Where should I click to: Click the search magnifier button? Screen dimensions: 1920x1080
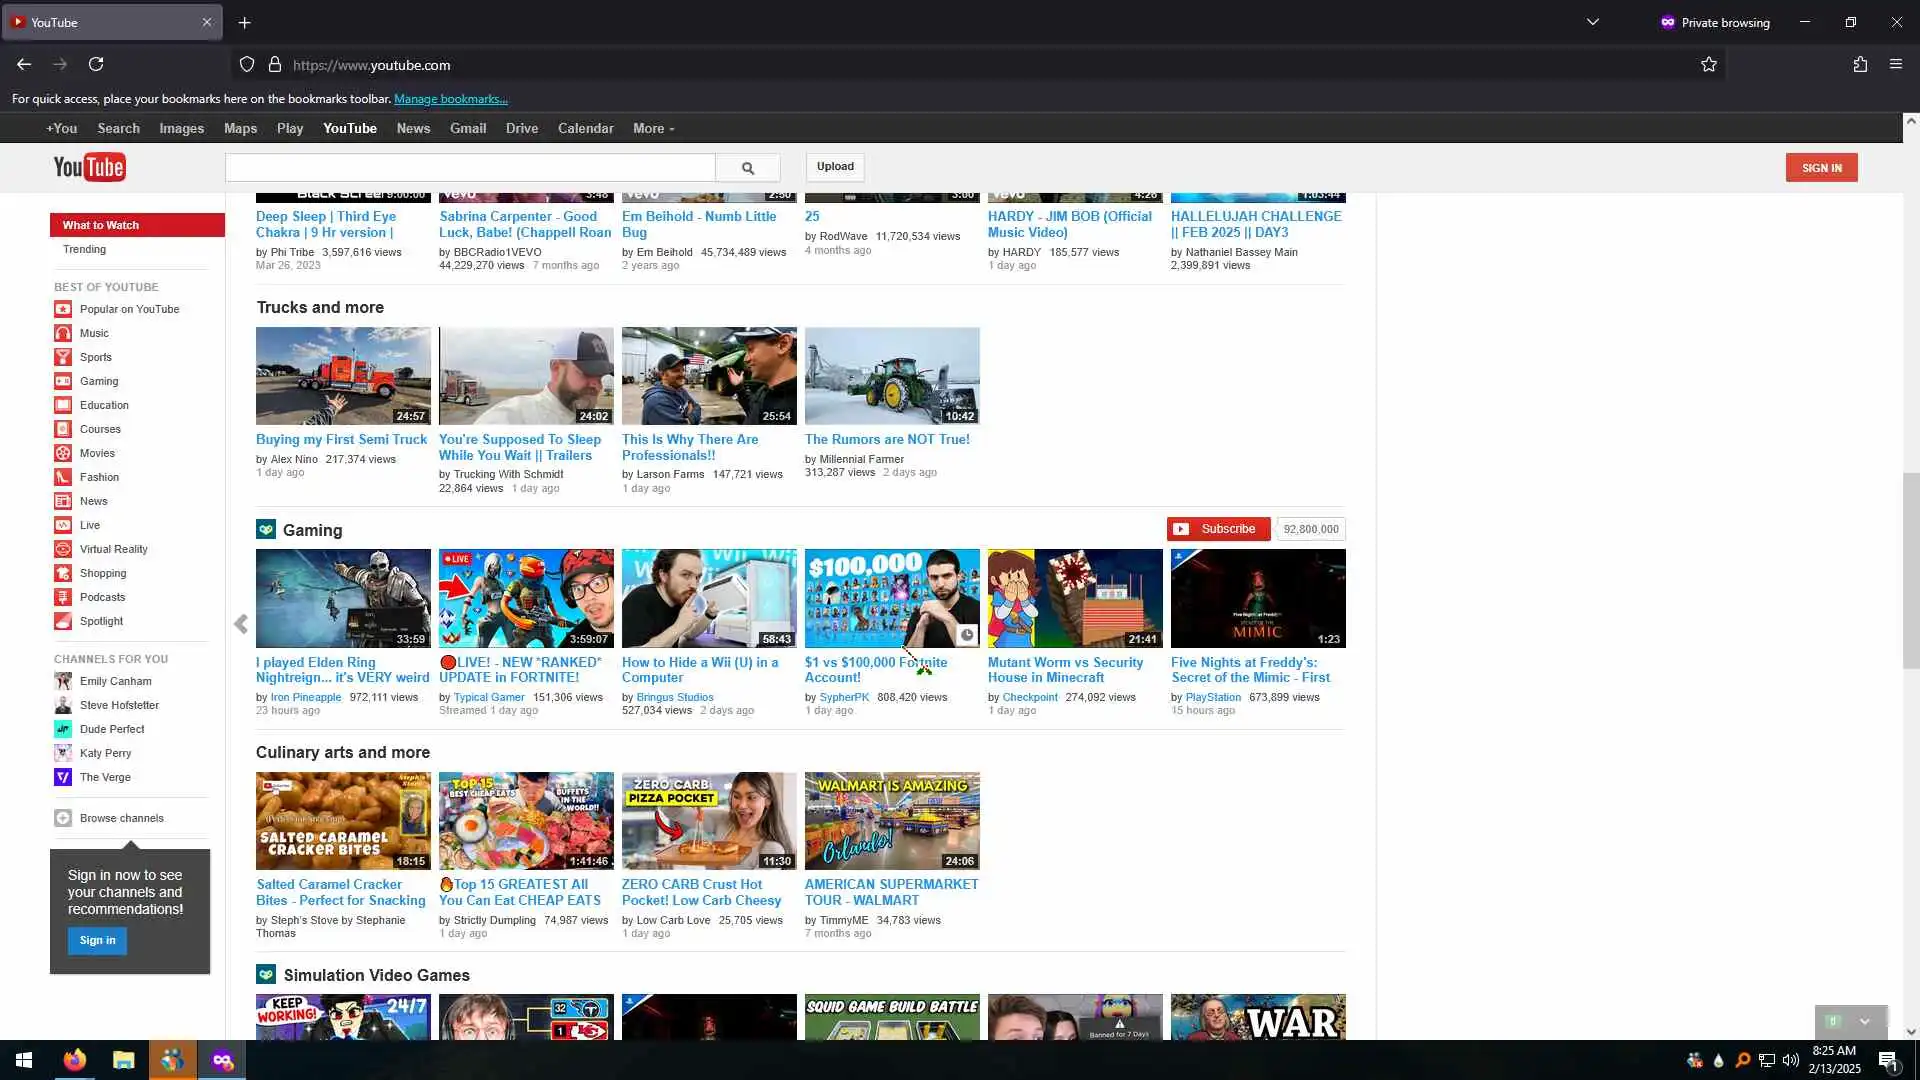click(747, 168)
